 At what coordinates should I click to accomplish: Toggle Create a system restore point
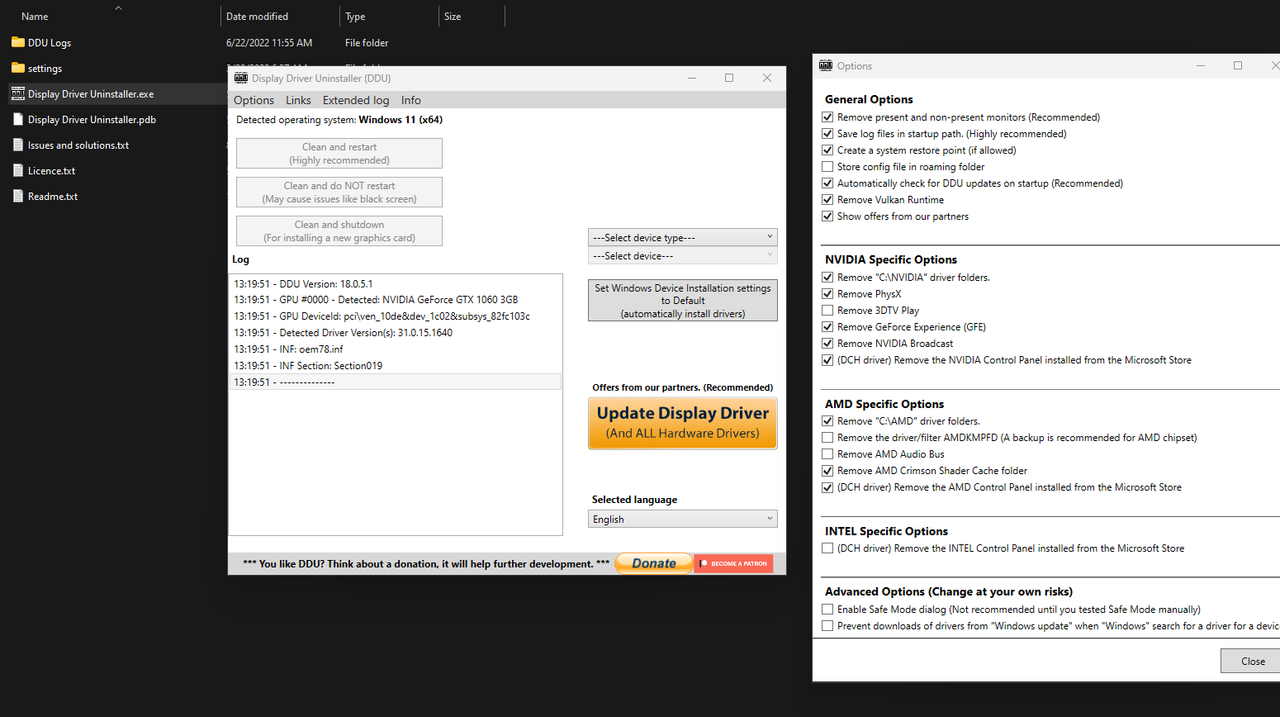coord(827,150)
